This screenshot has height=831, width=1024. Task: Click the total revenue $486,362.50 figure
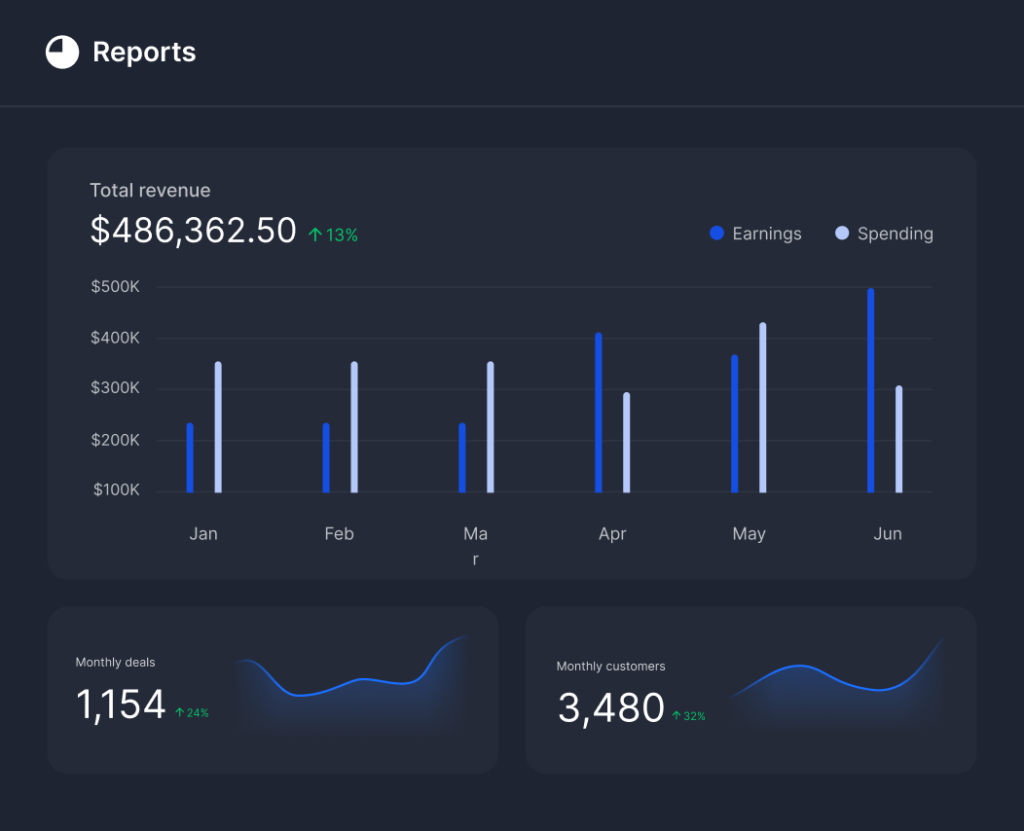pyautogui.click(x=193, y=230)
